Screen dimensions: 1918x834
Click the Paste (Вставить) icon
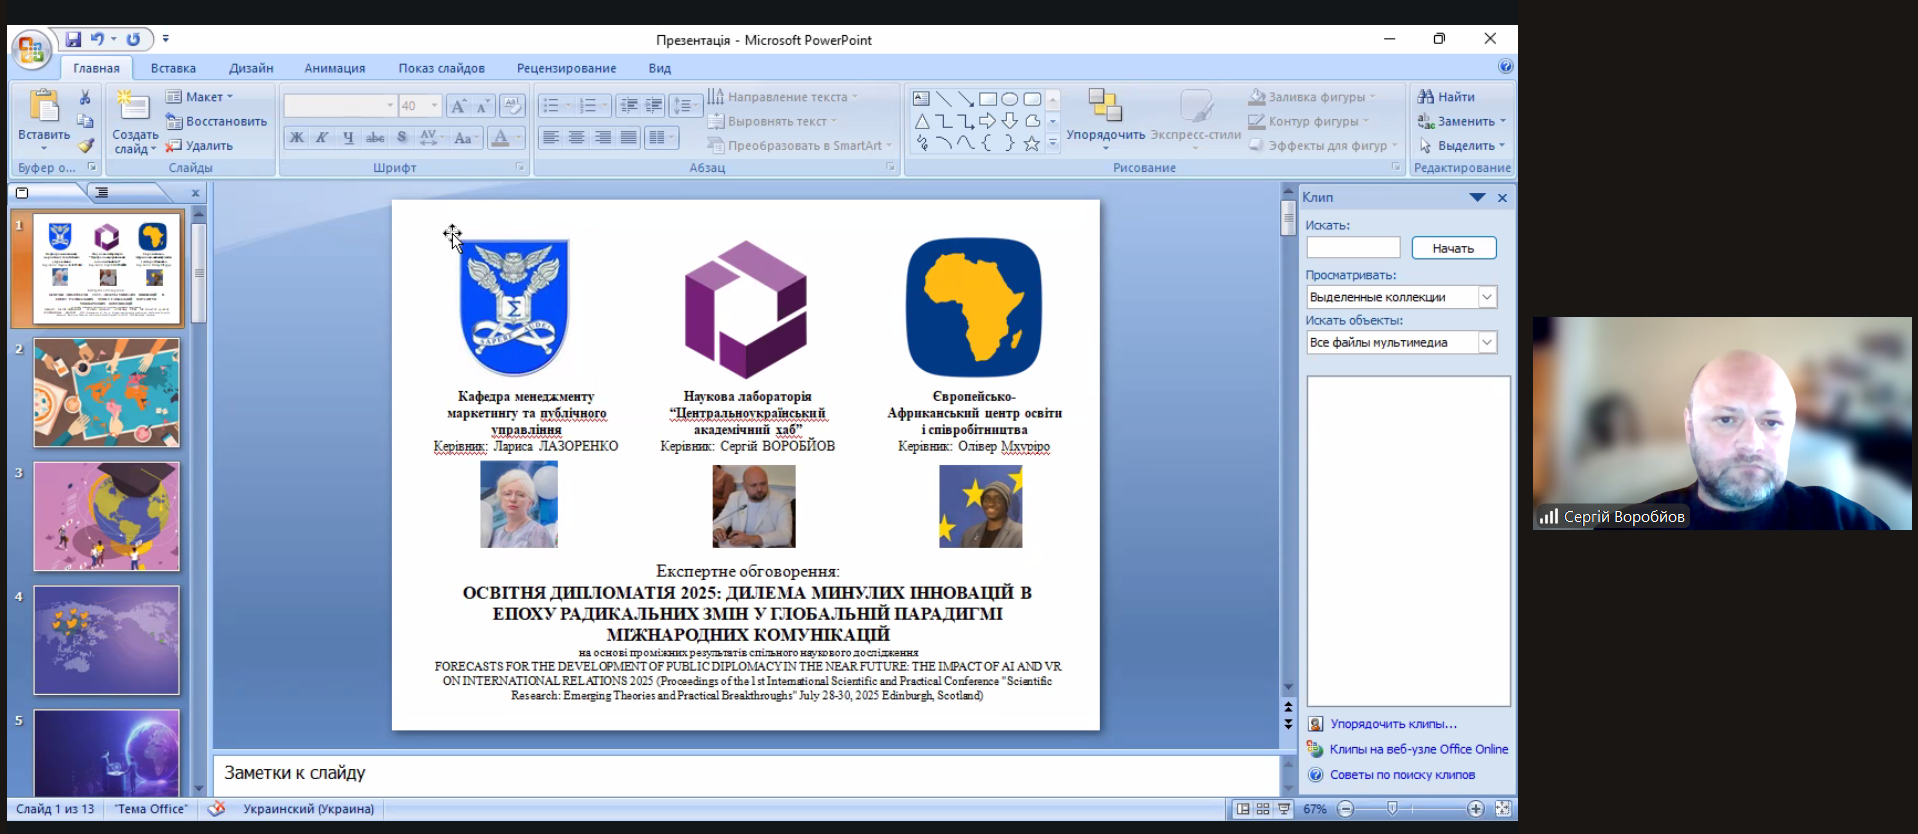click(x=44, y=108)
